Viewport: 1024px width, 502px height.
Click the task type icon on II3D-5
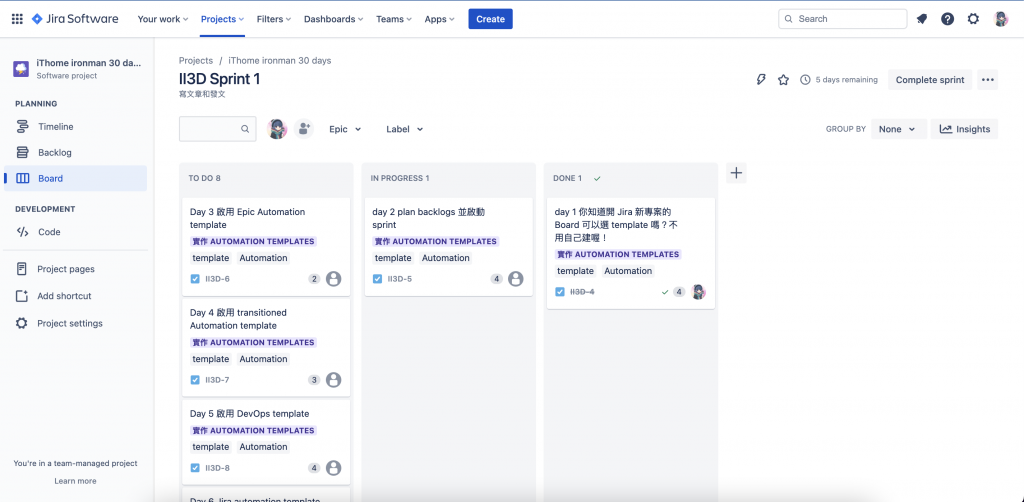[x=377, y=279]
